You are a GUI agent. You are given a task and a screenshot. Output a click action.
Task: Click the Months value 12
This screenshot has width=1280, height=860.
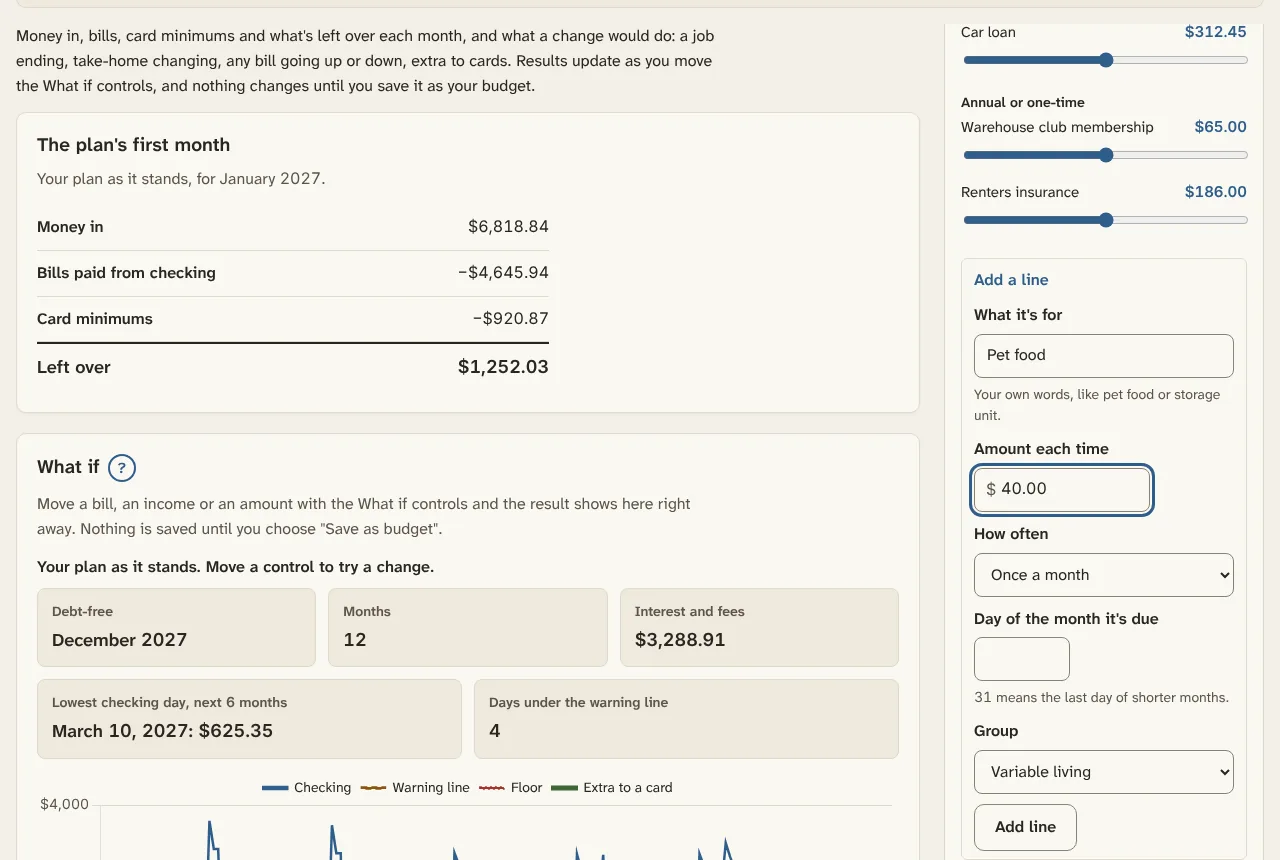[355, 640]
